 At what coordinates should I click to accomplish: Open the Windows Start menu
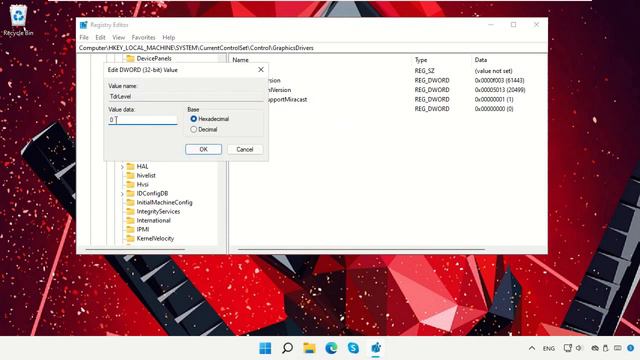click(265, 348)
